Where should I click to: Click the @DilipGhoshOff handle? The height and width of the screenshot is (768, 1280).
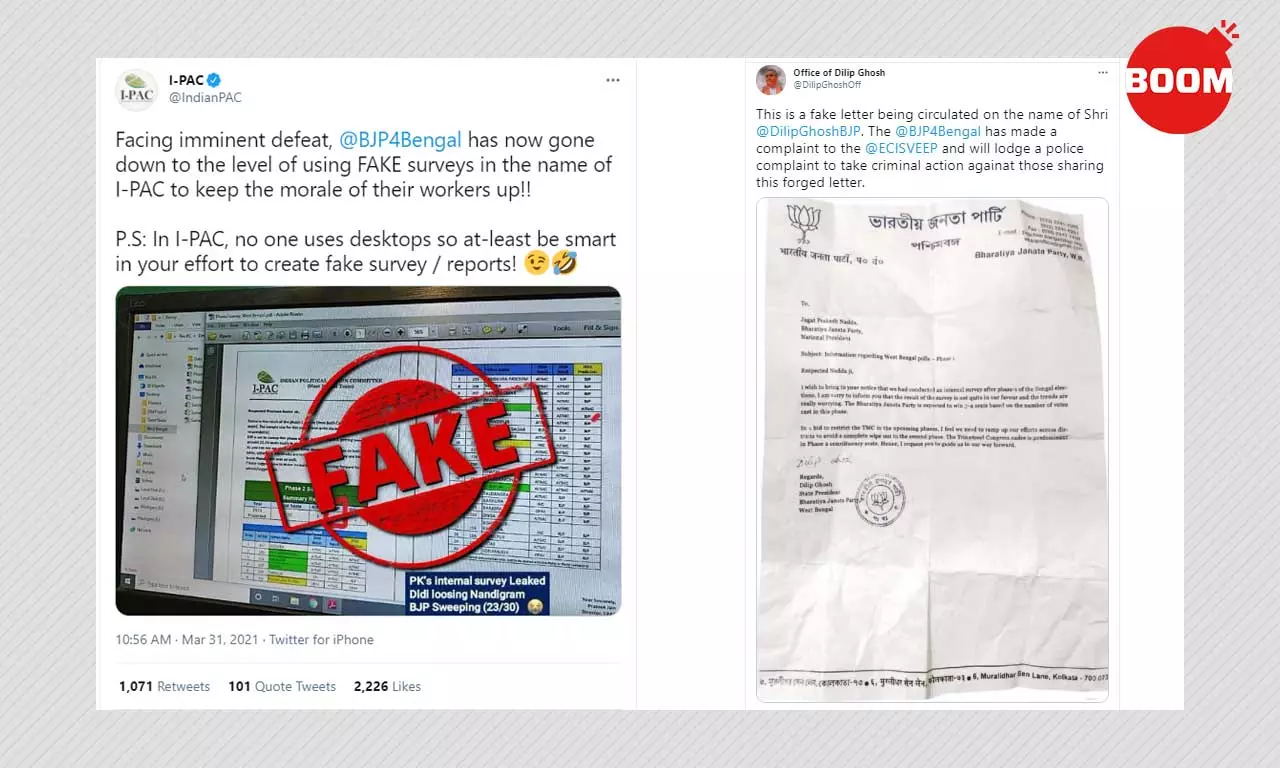(825, 85)
